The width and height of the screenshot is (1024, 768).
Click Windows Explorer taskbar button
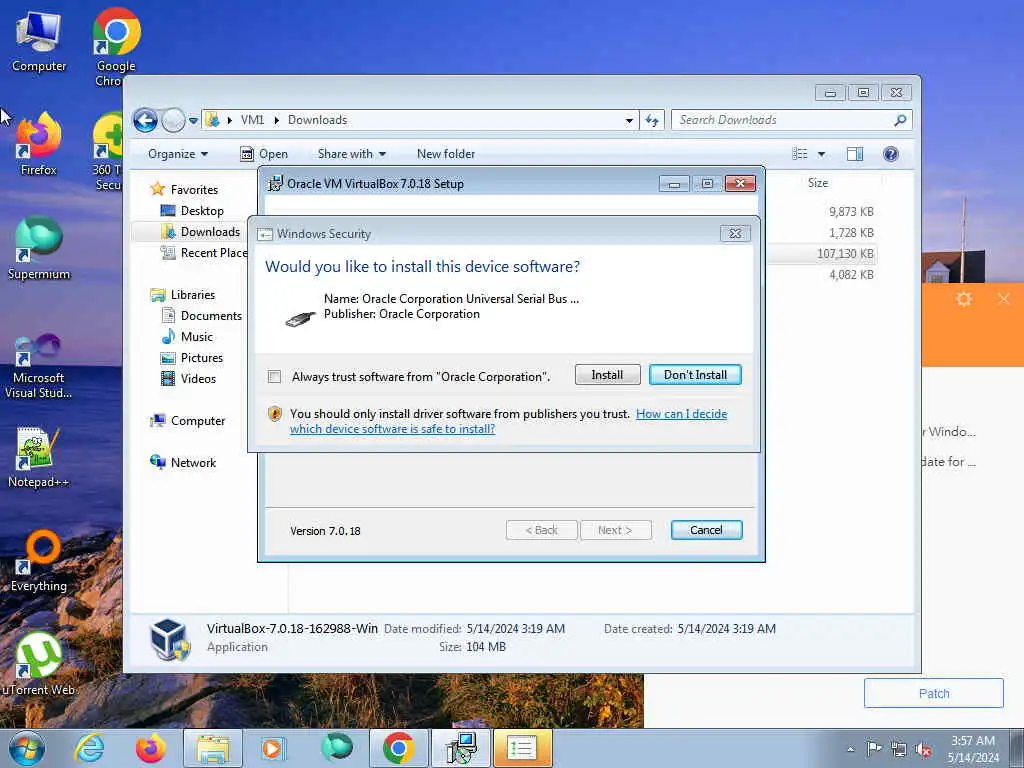click(x=213, y=748)
